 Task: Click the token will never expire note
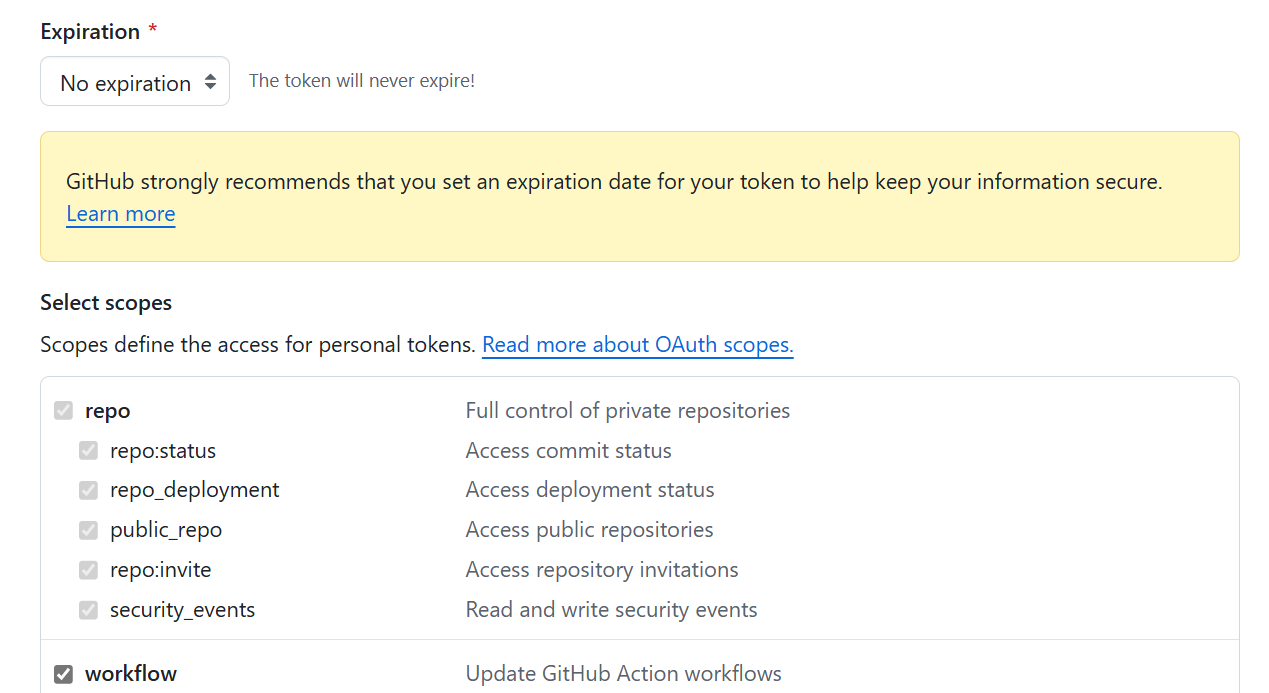(x=362, y=81)
